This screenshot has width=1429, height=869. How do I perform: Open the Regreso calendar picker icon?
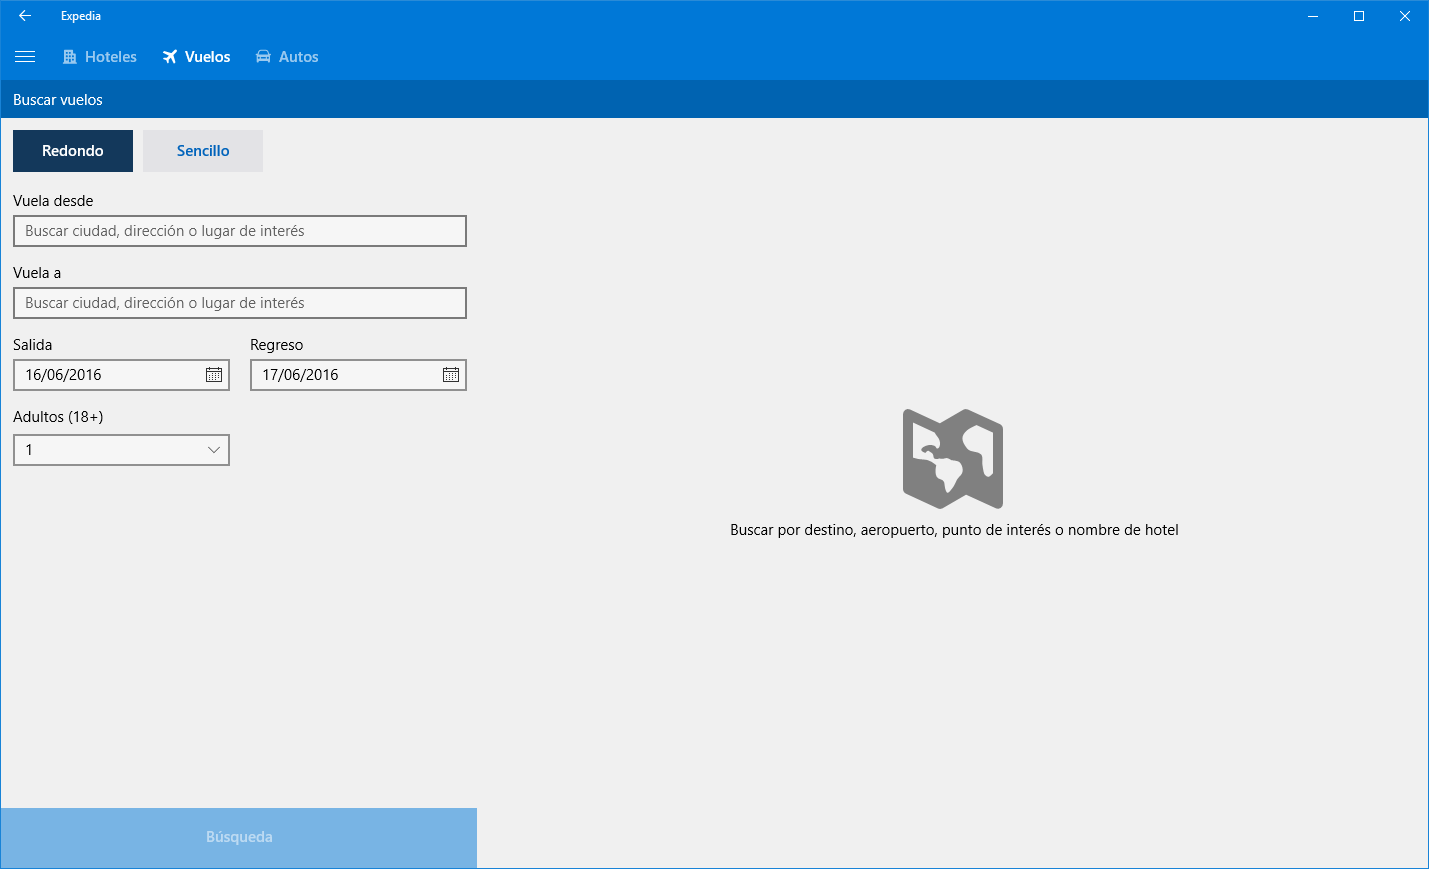pos(451,375)
